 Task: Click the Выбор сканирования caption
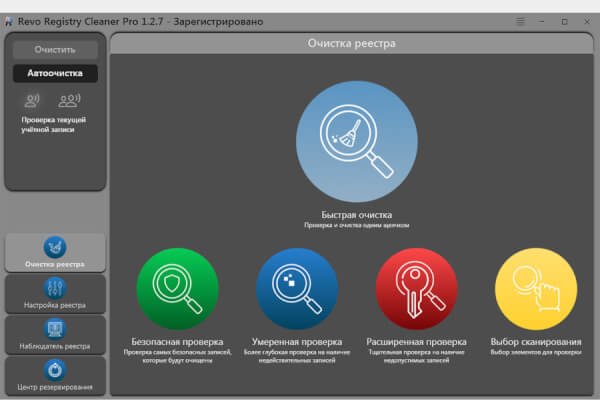point(536,341)
